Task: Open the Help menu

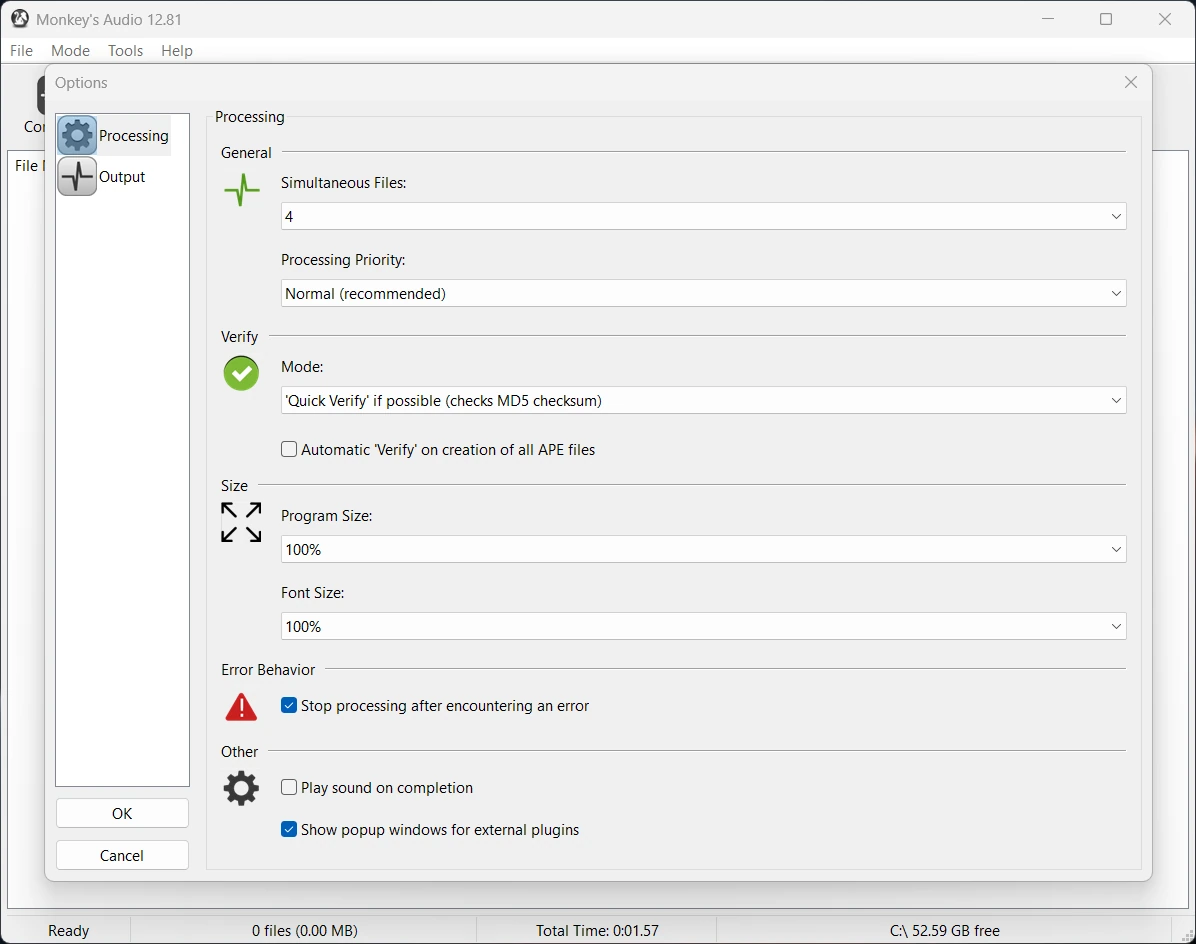Action: pos(177,50)
